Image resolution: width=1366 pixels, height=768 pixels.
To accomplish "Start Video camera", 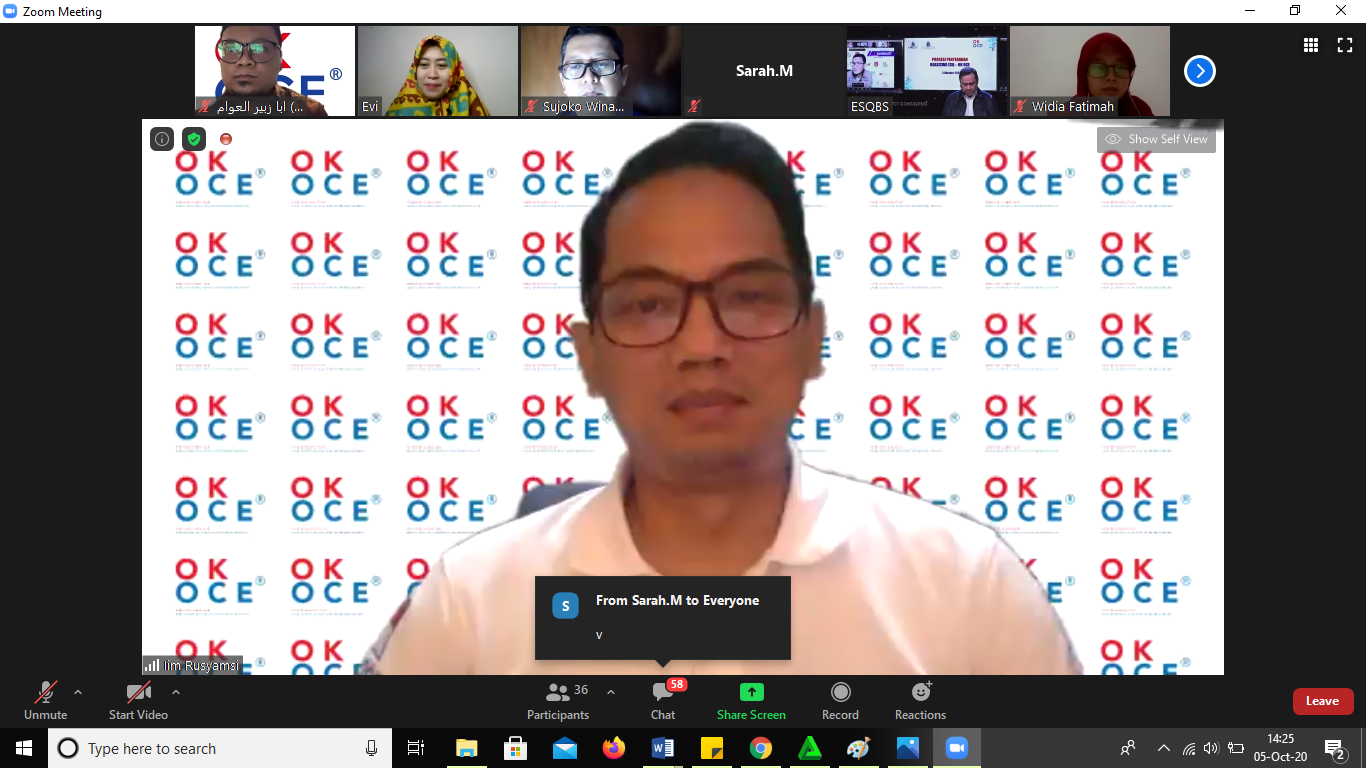I will (138, 700).
